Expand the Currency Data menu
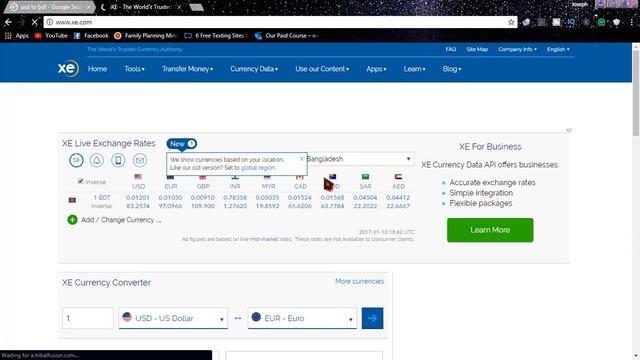 [254, 69]
